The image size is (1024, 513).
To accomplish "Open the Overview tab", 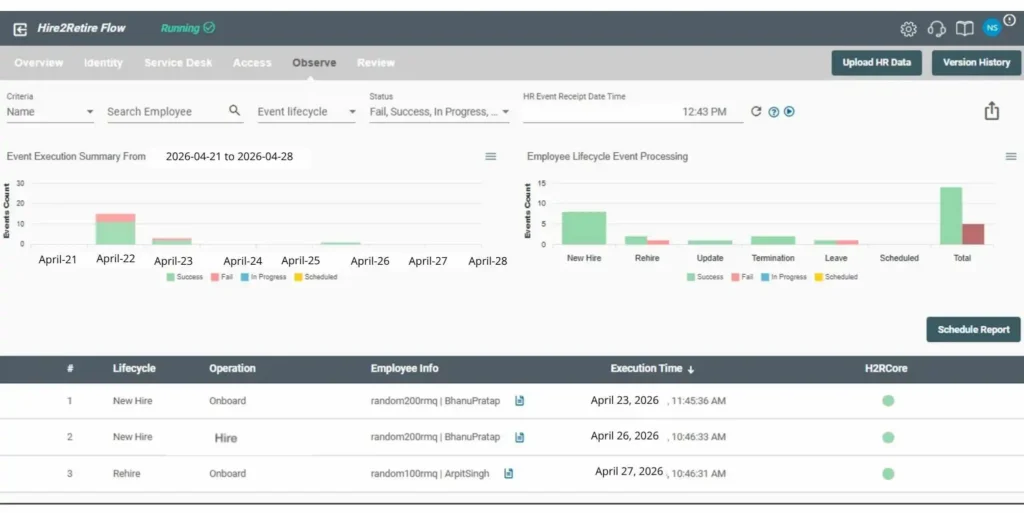I will click(x=39, y=63).
